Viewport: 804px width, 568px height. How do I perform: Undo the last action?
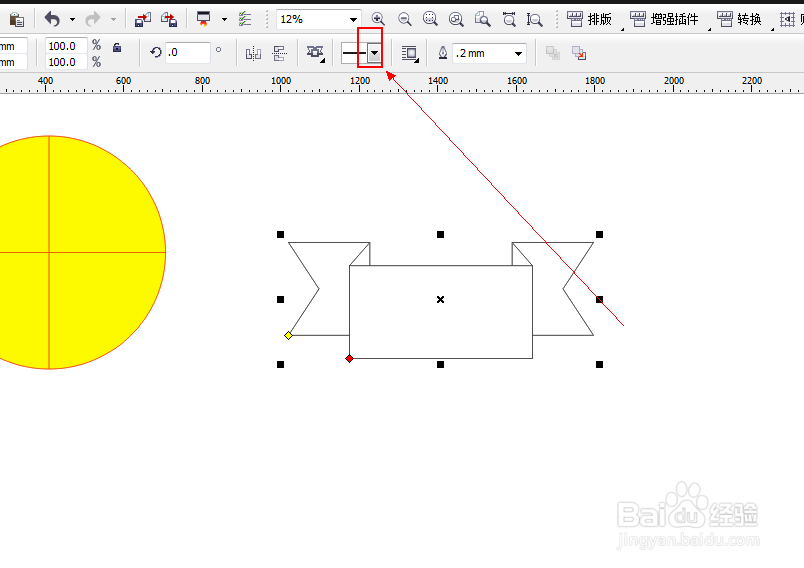[52, 19]
